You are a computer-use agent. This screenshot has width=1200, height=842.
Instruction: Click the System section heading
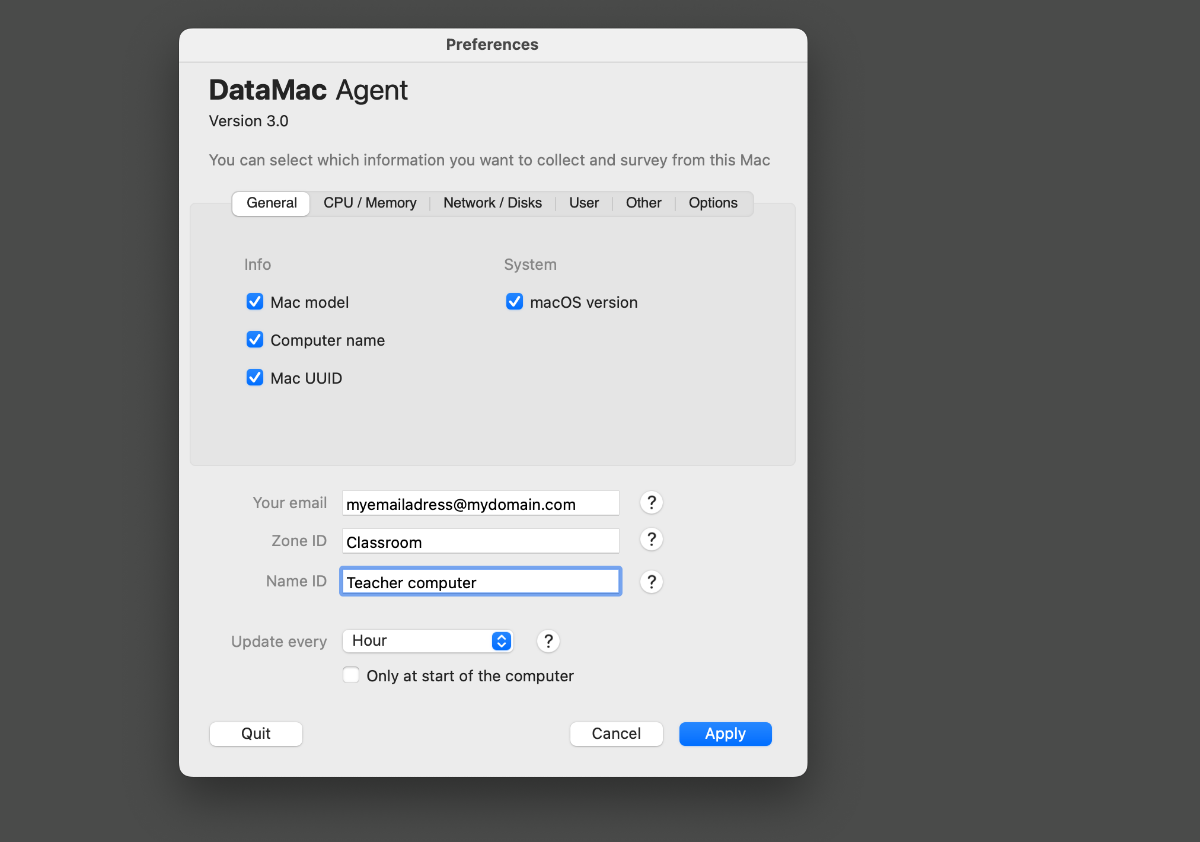click(x=530, y=265)
